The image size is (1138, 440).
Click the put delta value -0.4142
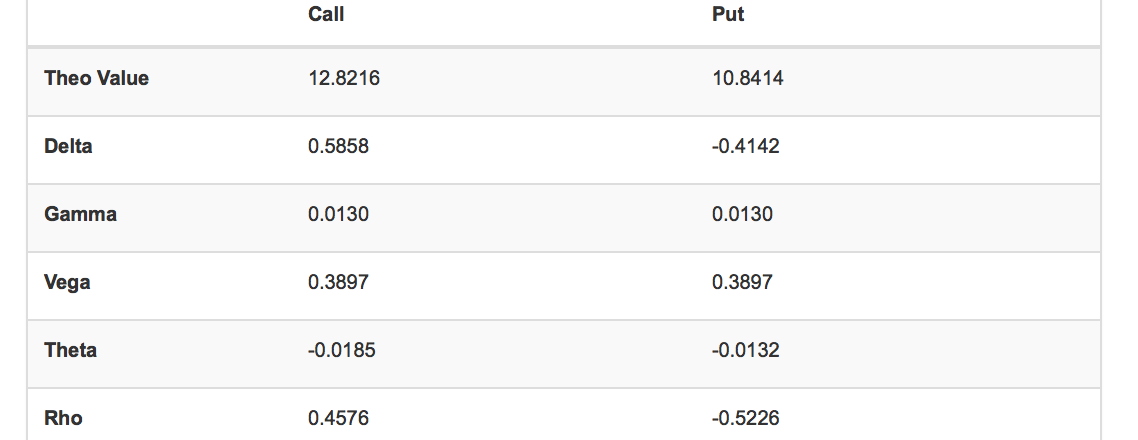click(746, 146)
